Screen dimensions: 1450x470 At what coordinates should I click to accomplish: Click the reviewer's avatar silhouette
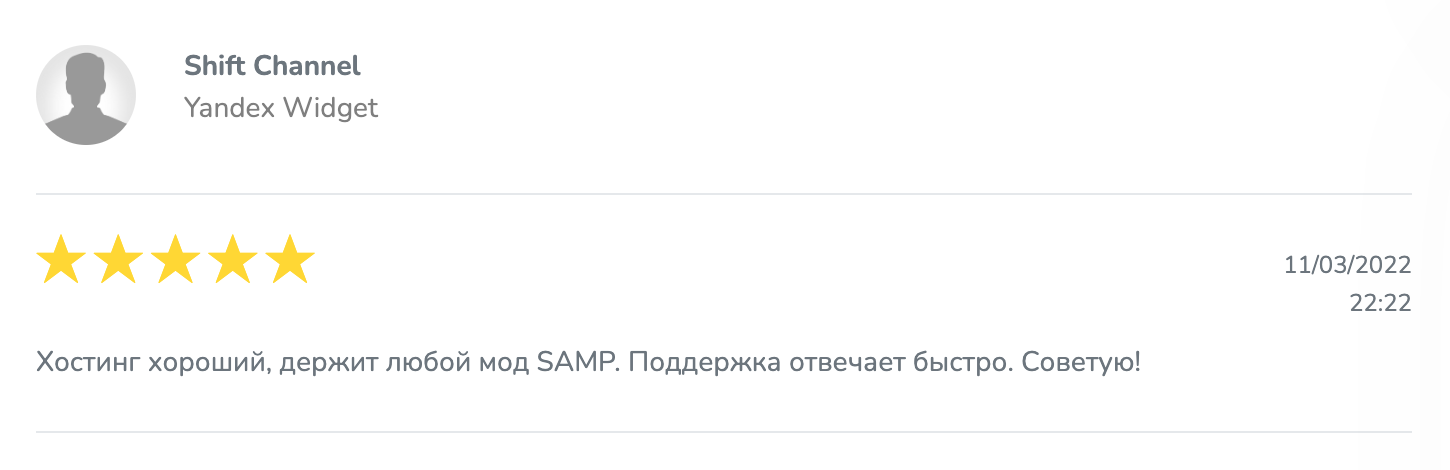tap(86, 95)
